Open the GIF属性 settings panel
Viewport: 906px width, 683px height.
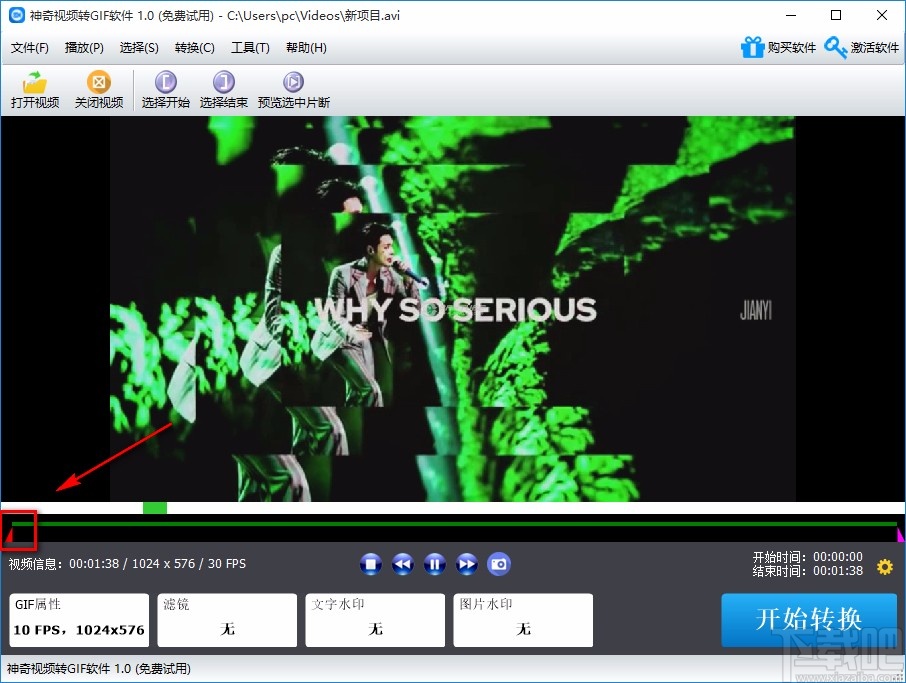(79, 620)
